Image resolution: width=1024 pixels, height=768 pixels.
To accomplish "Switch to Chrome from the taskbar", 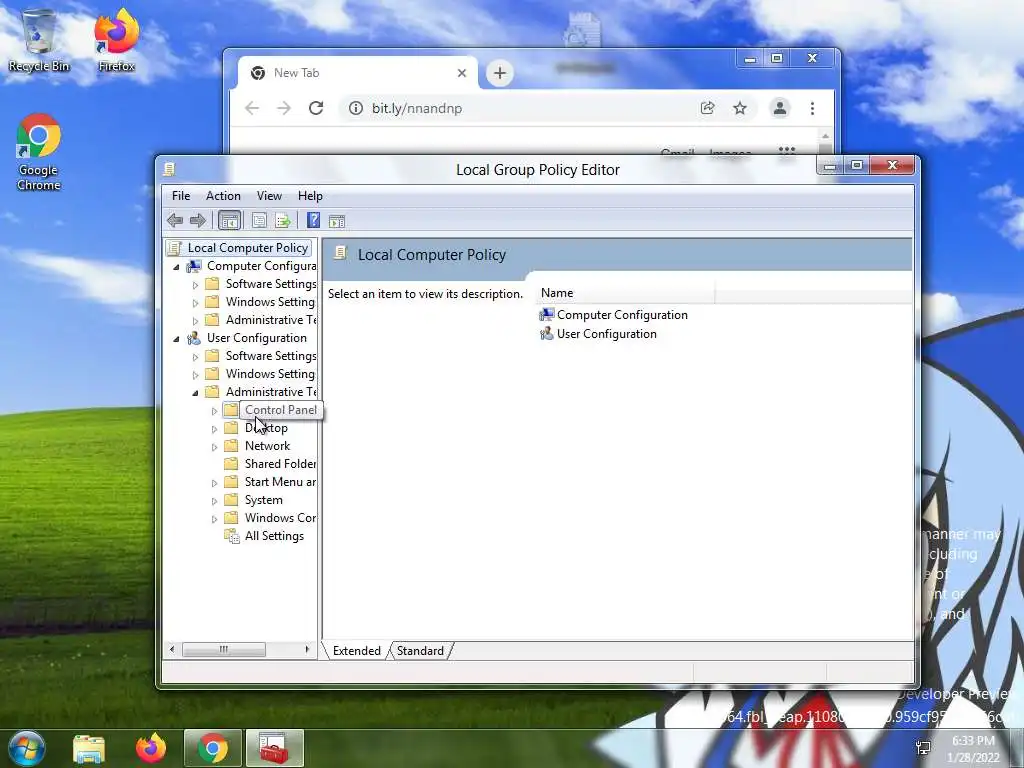I will point(213,748).
